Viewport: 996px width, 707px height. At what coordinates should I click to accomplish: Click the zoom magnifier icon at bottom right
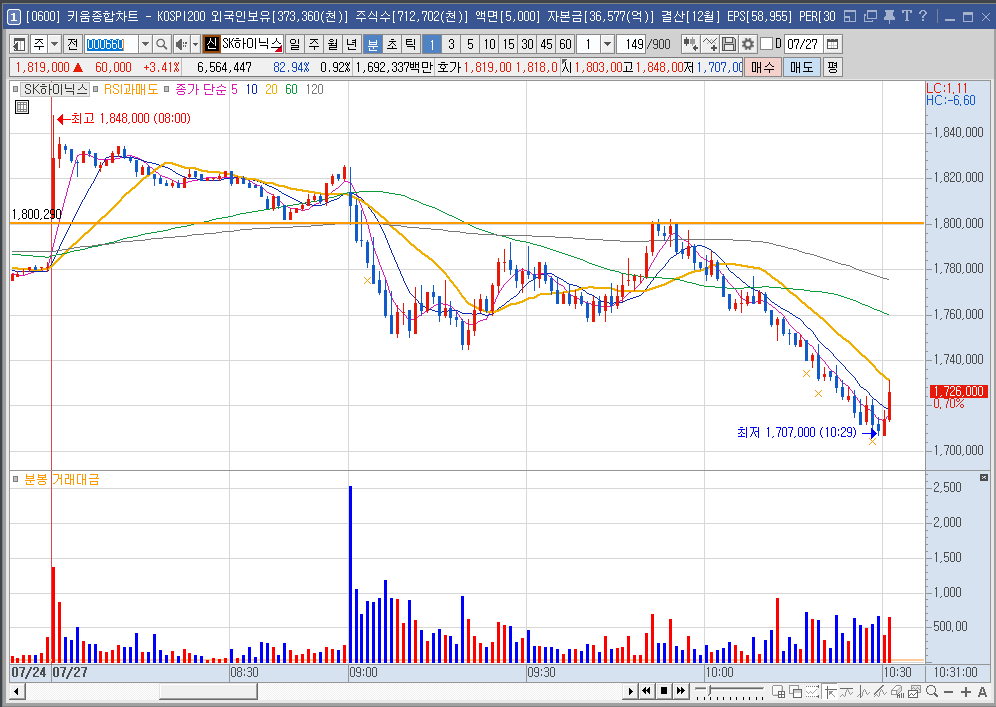(x=932, y=691)
